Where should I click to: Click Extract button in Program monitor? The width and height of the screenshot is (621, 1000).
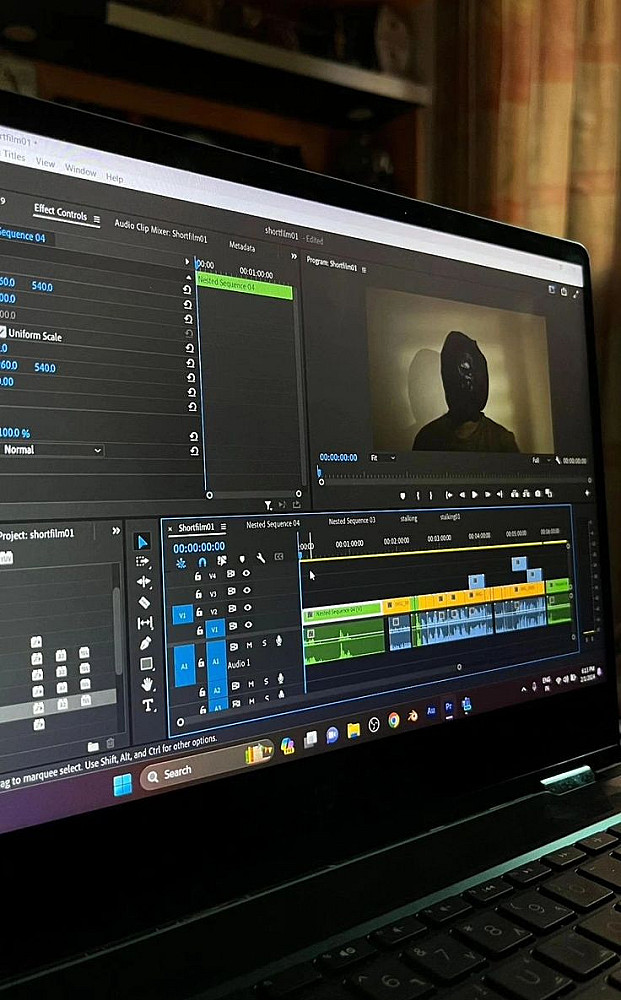(x=526, y=493)
